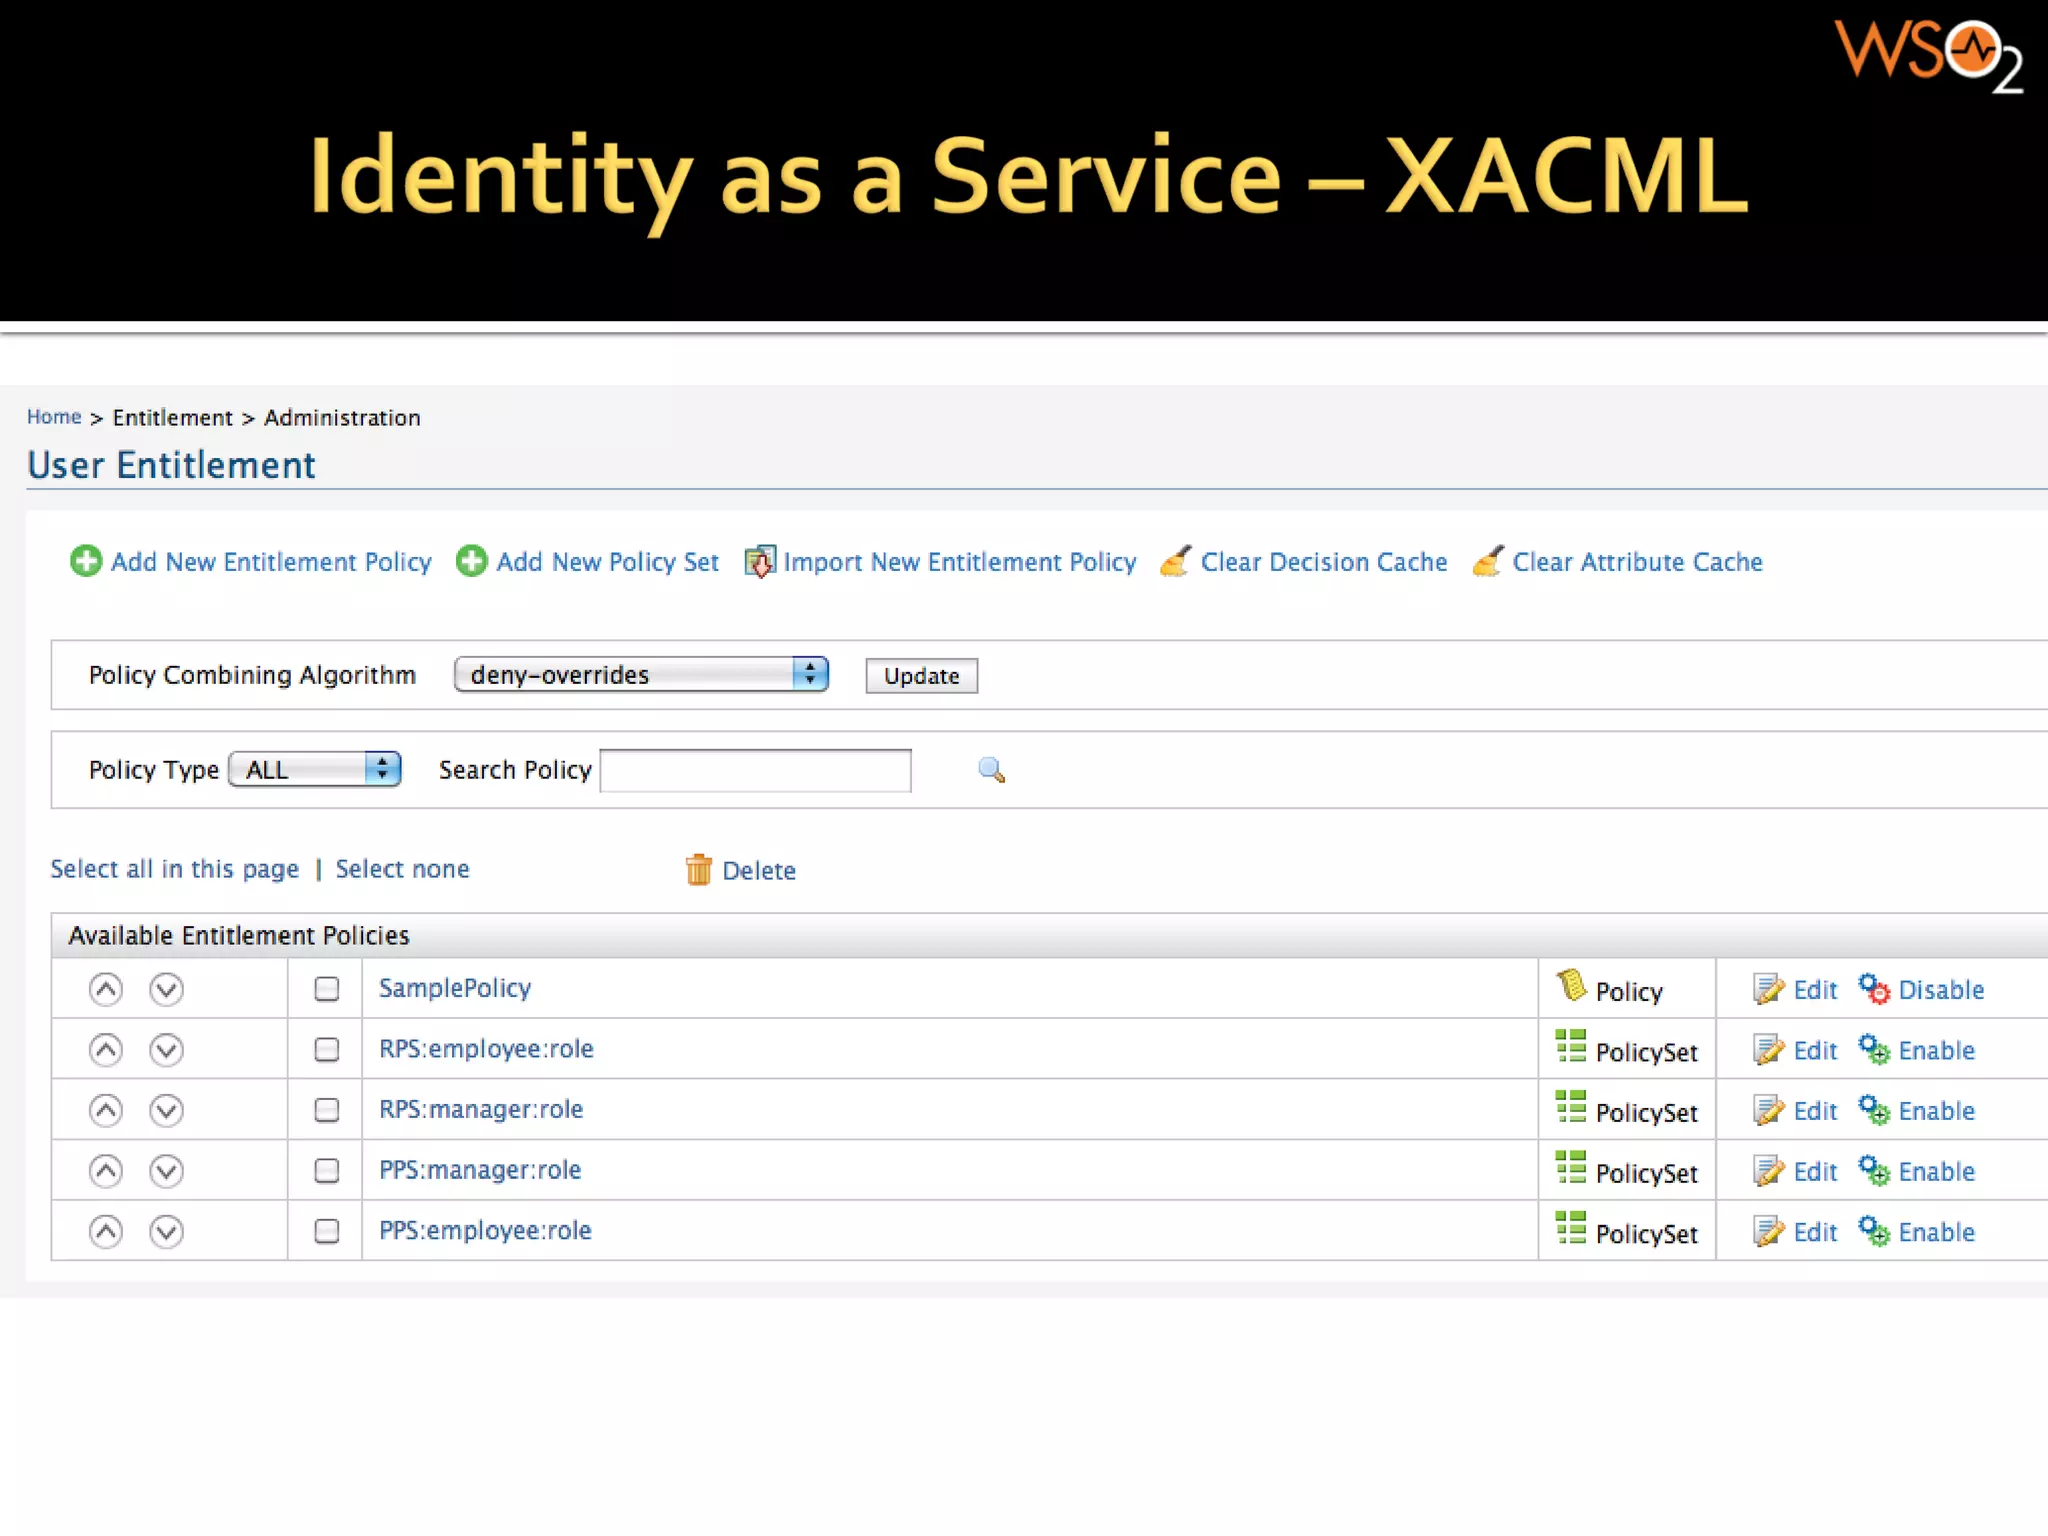Click Edit pencil icon for PPS:employee:role
2048x1536 pixels.
click(x=1768, y=1231)
